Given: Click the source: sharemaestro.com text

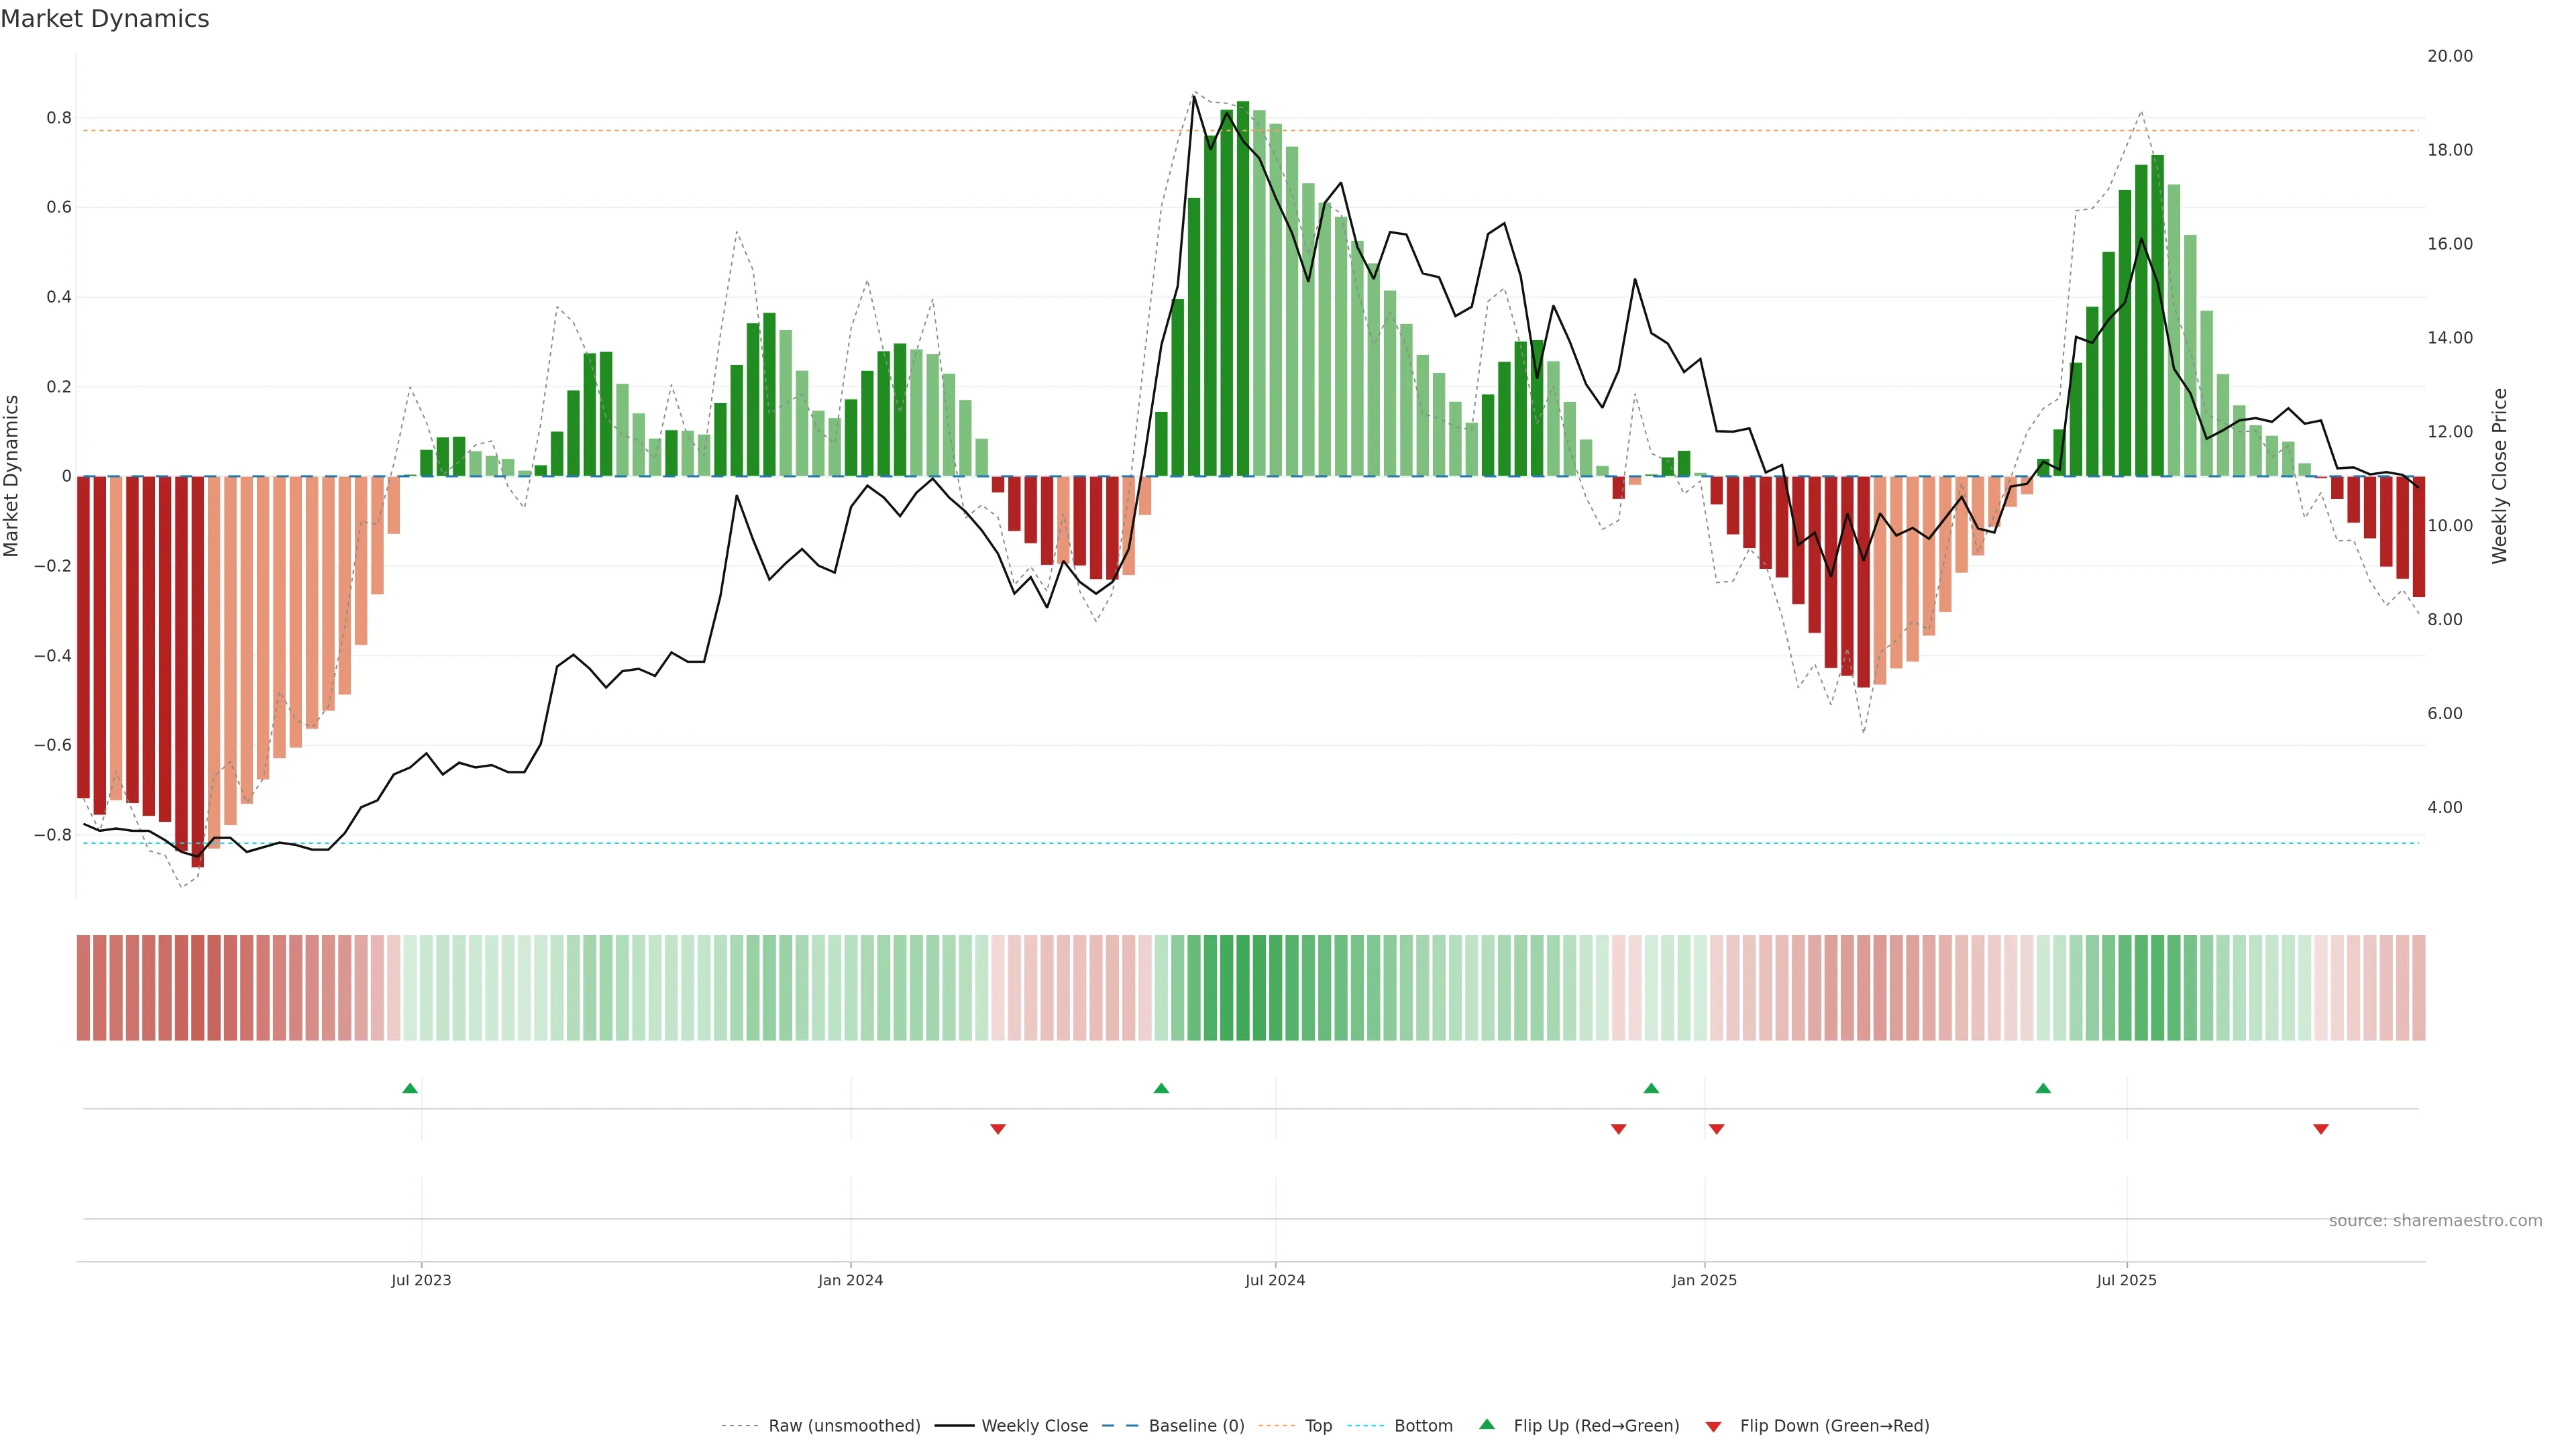Looking at the screenshot, I should (x=2435, y=1221).
